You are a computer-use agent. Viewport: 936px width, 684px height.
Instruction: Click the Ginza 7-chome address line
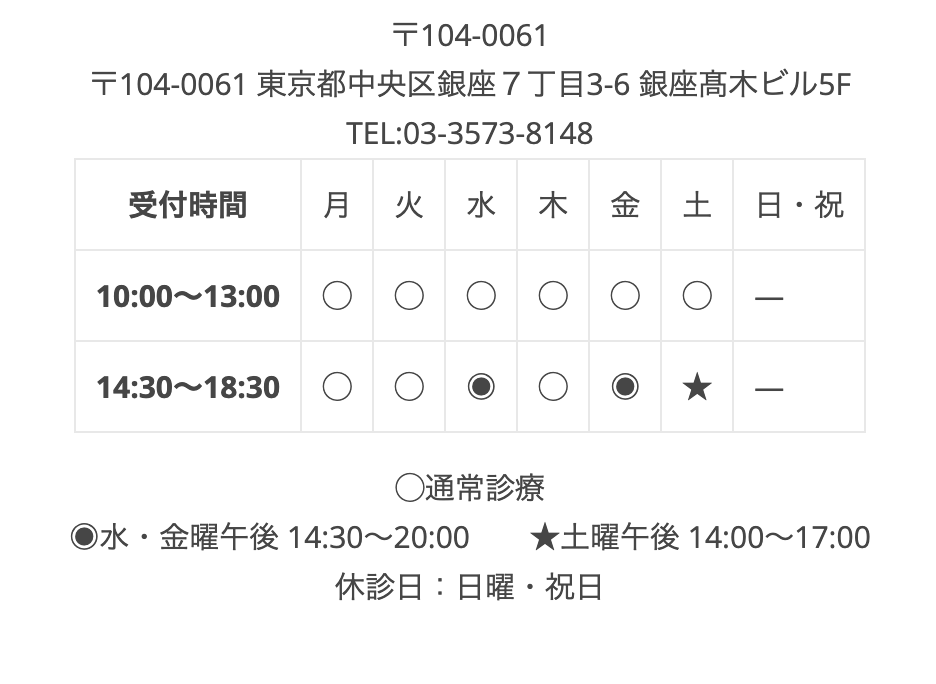pos(469,85)
